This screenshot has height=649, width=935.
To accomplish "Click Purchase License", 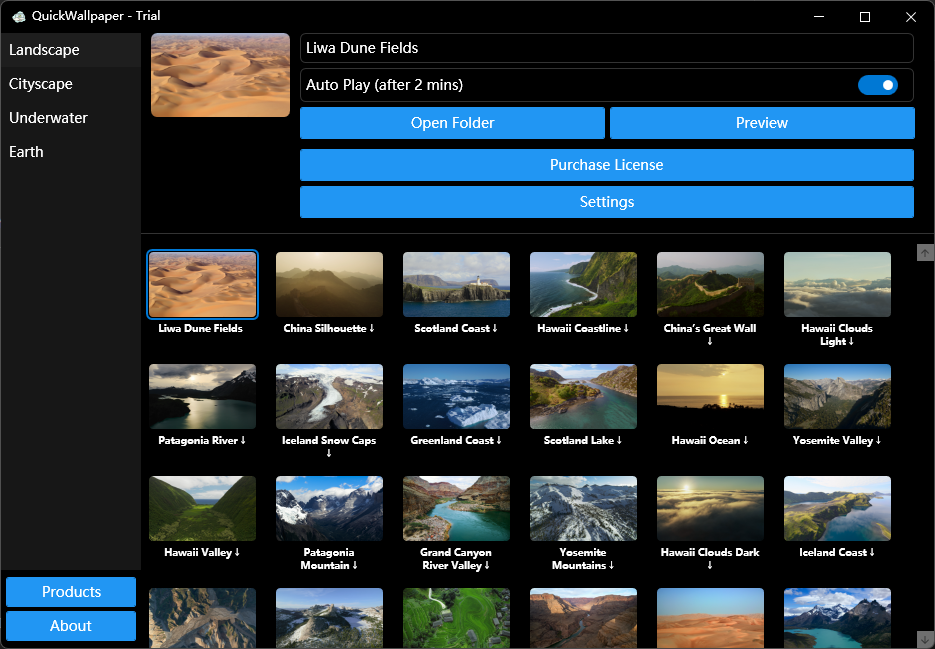I will (607, 164).
